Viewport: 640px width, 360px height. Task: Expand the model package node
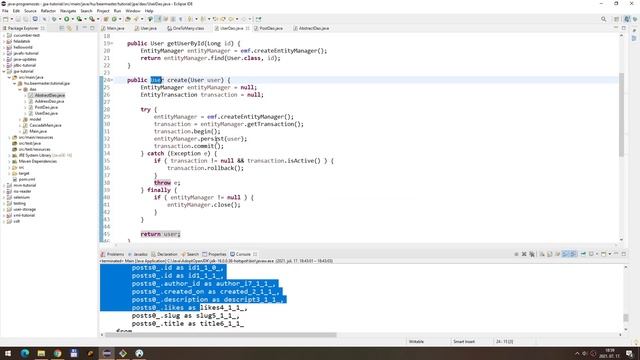20,120
